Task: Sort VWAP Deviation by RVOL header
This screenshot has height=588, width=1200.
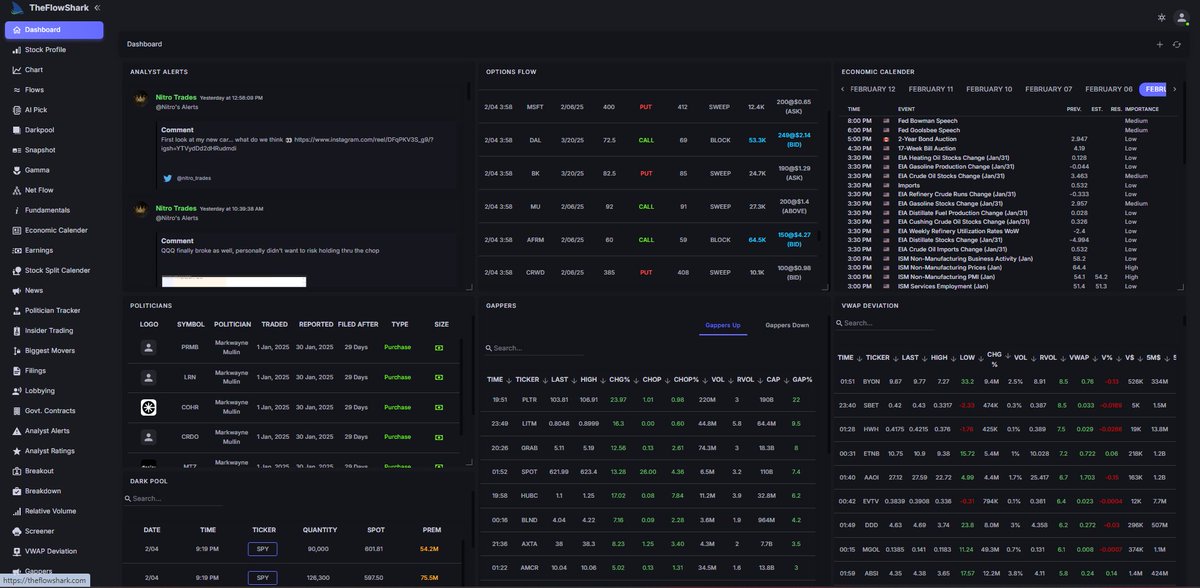Action: [1048, 357]
